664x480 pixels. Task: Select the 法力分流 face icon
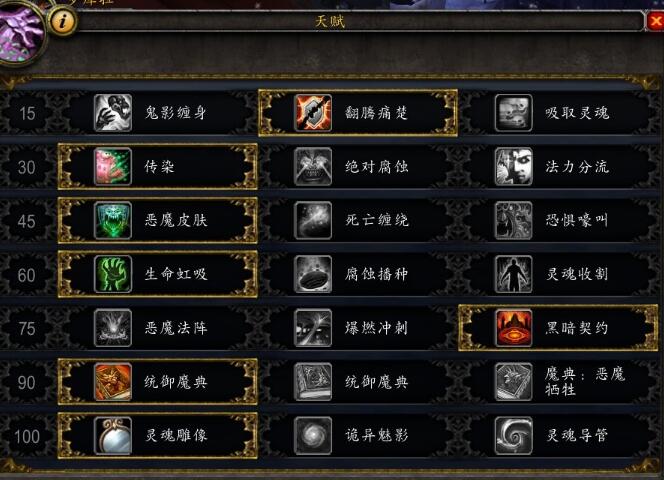point(513,166)
